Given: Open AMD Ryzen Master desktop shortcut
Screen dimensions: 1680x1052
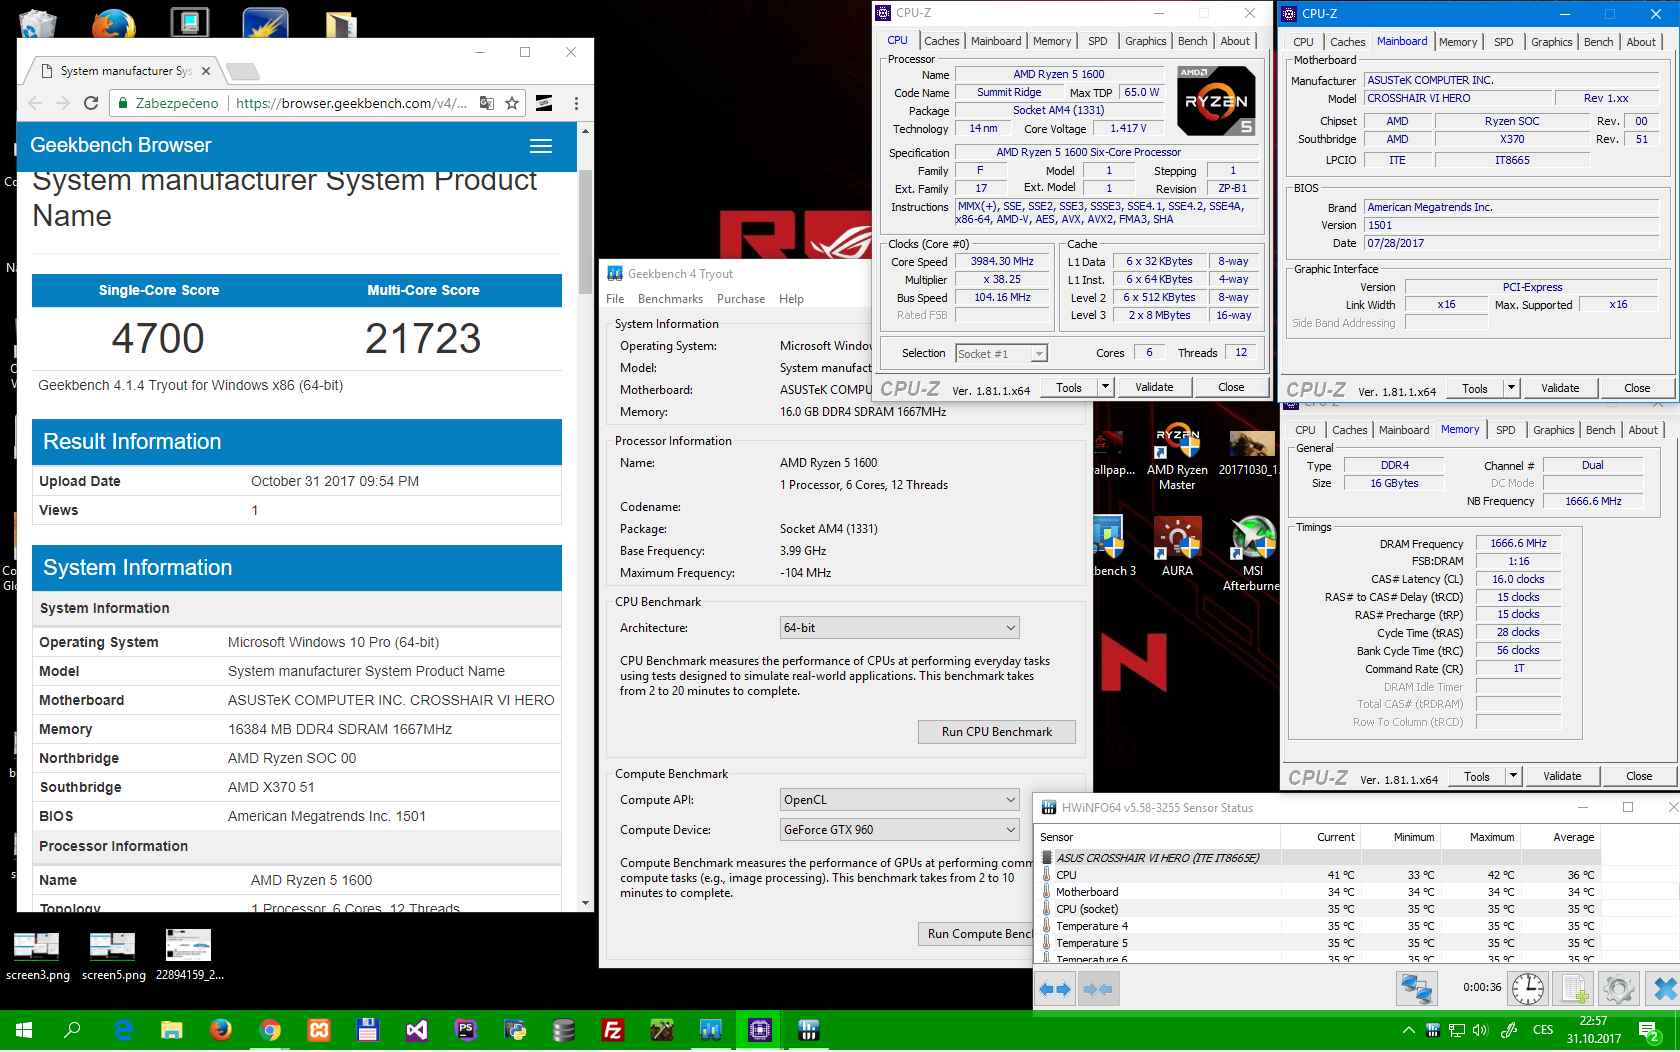Looking at the screenshot, I should click(x=1177, y=457).
